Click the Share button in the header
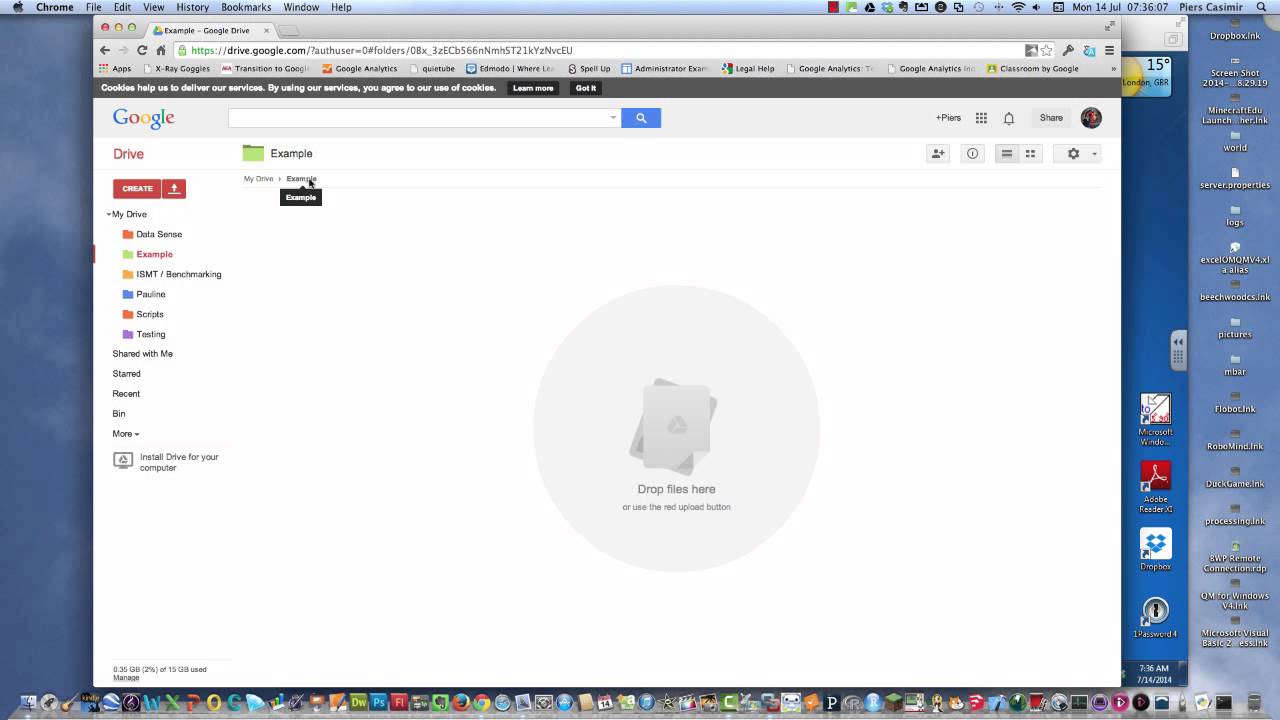The width and height of the screenshot is (1280, 720). point(1051,118)
